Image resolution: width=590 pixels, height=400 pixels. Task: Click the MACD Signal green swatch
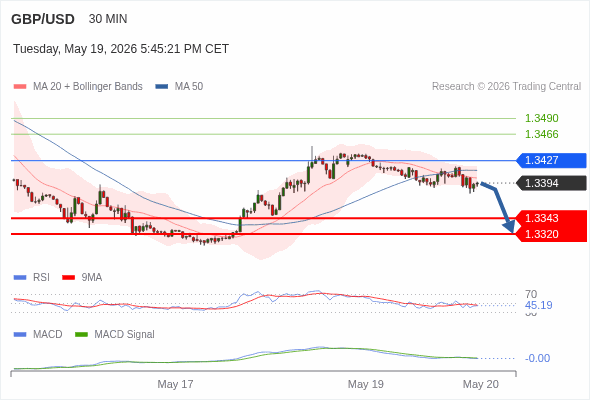click(81, 335)
